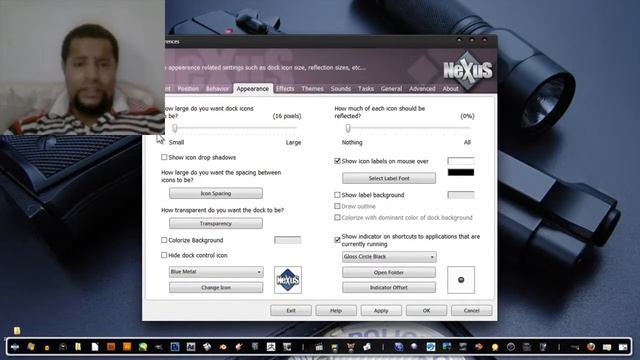The image size is (640, 360).
Task: Launch the Ai Illustrator icon in the dock
Action: (191, 347)
